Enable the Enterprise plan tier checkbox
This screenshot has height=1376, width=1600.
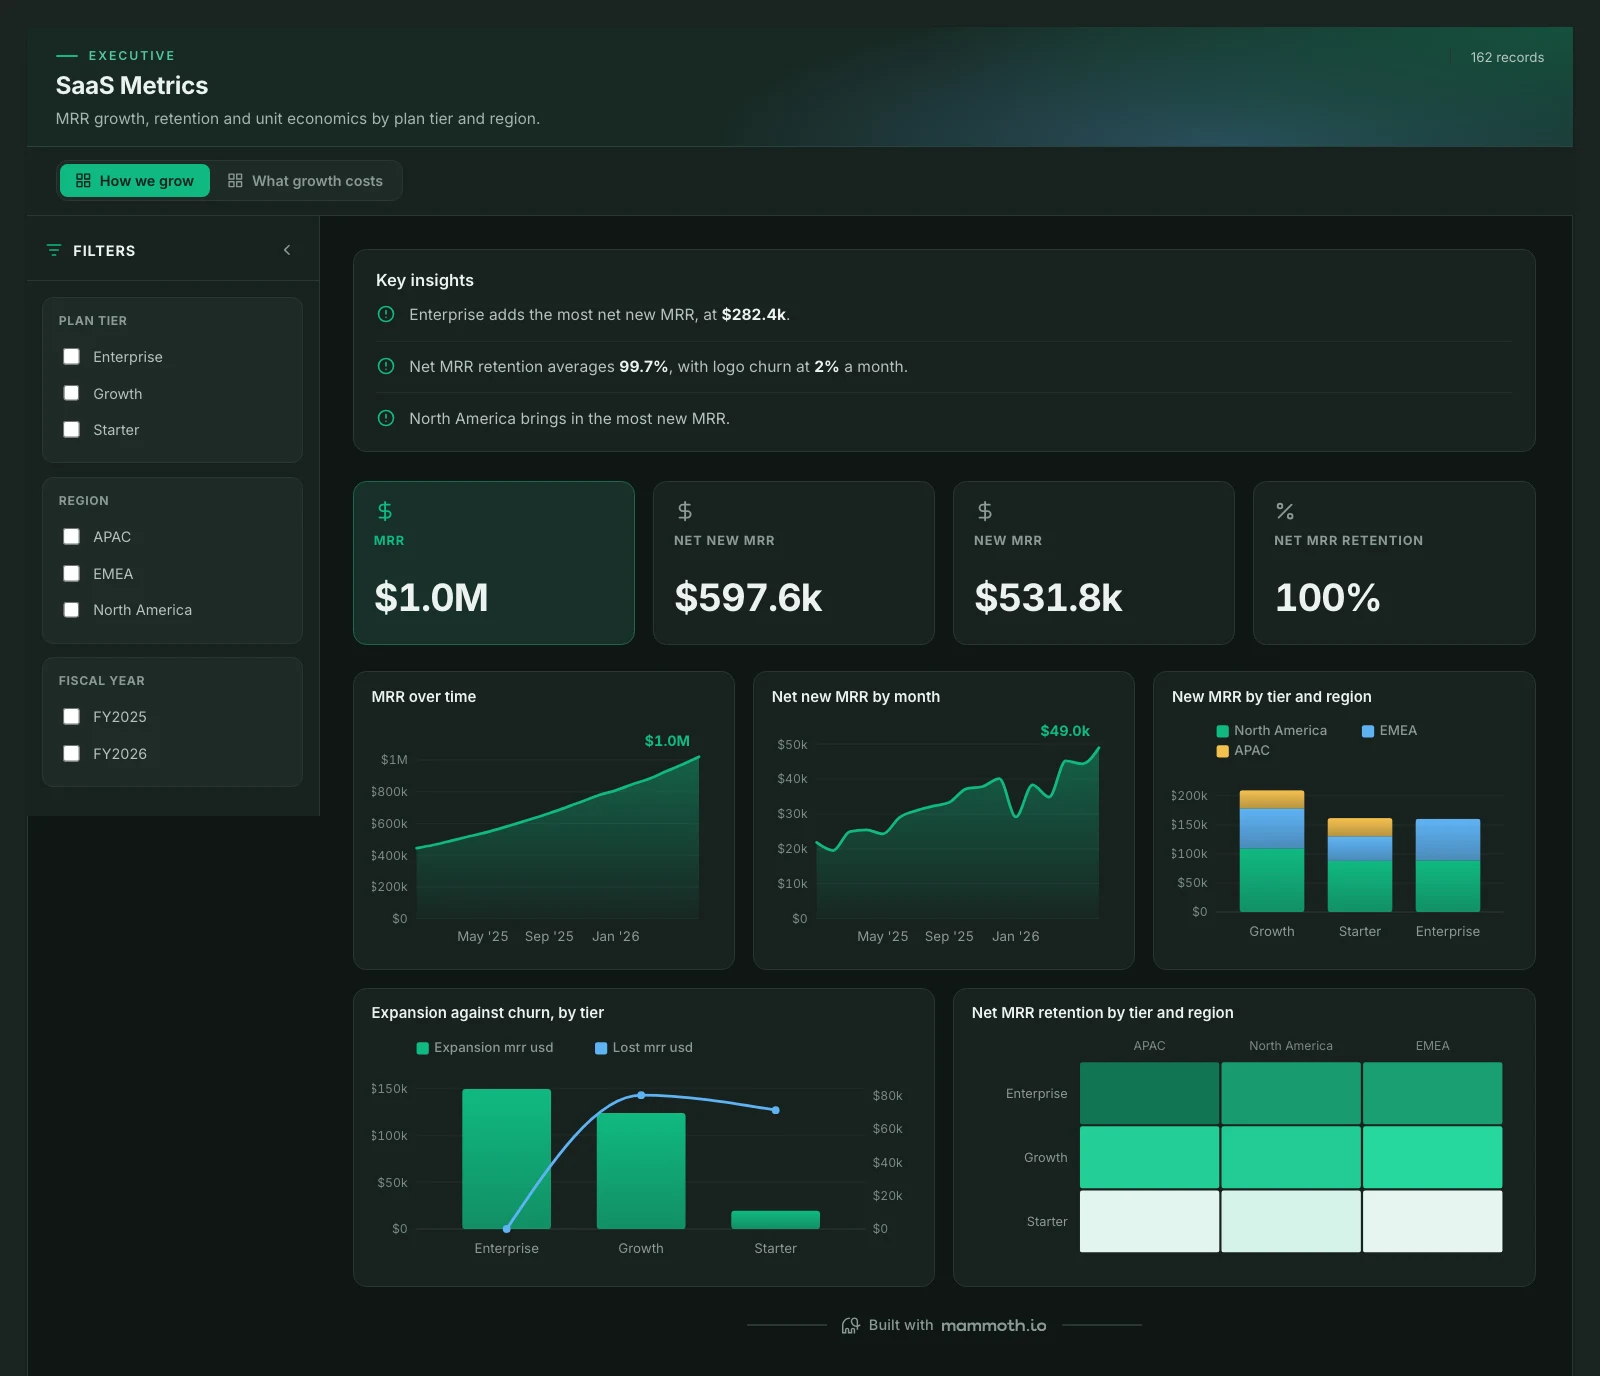click(72, 357)
